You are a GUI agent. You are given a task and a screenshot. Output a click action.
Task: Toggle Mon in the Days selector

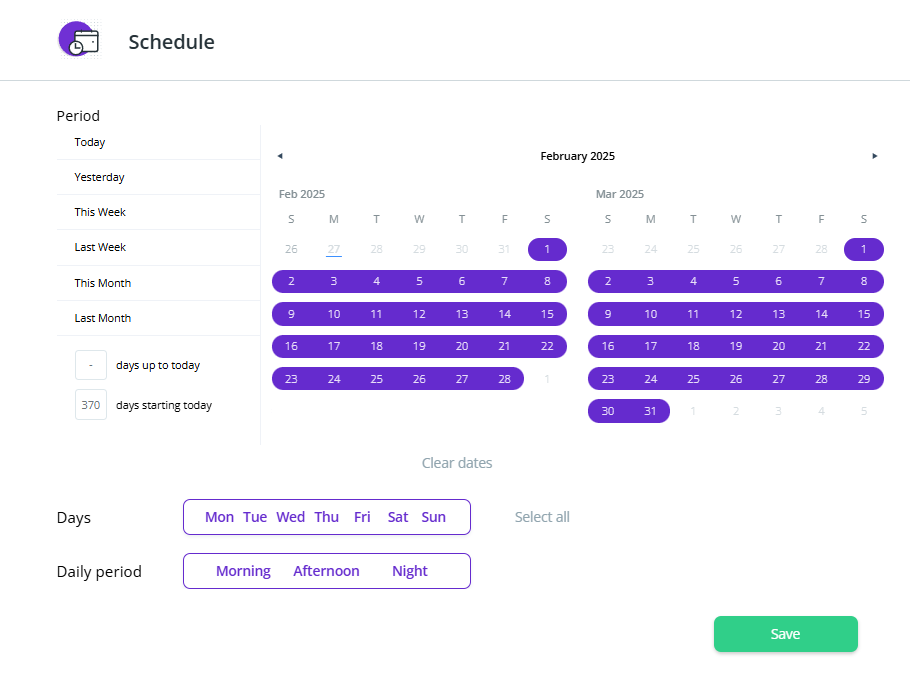(219, 517)
